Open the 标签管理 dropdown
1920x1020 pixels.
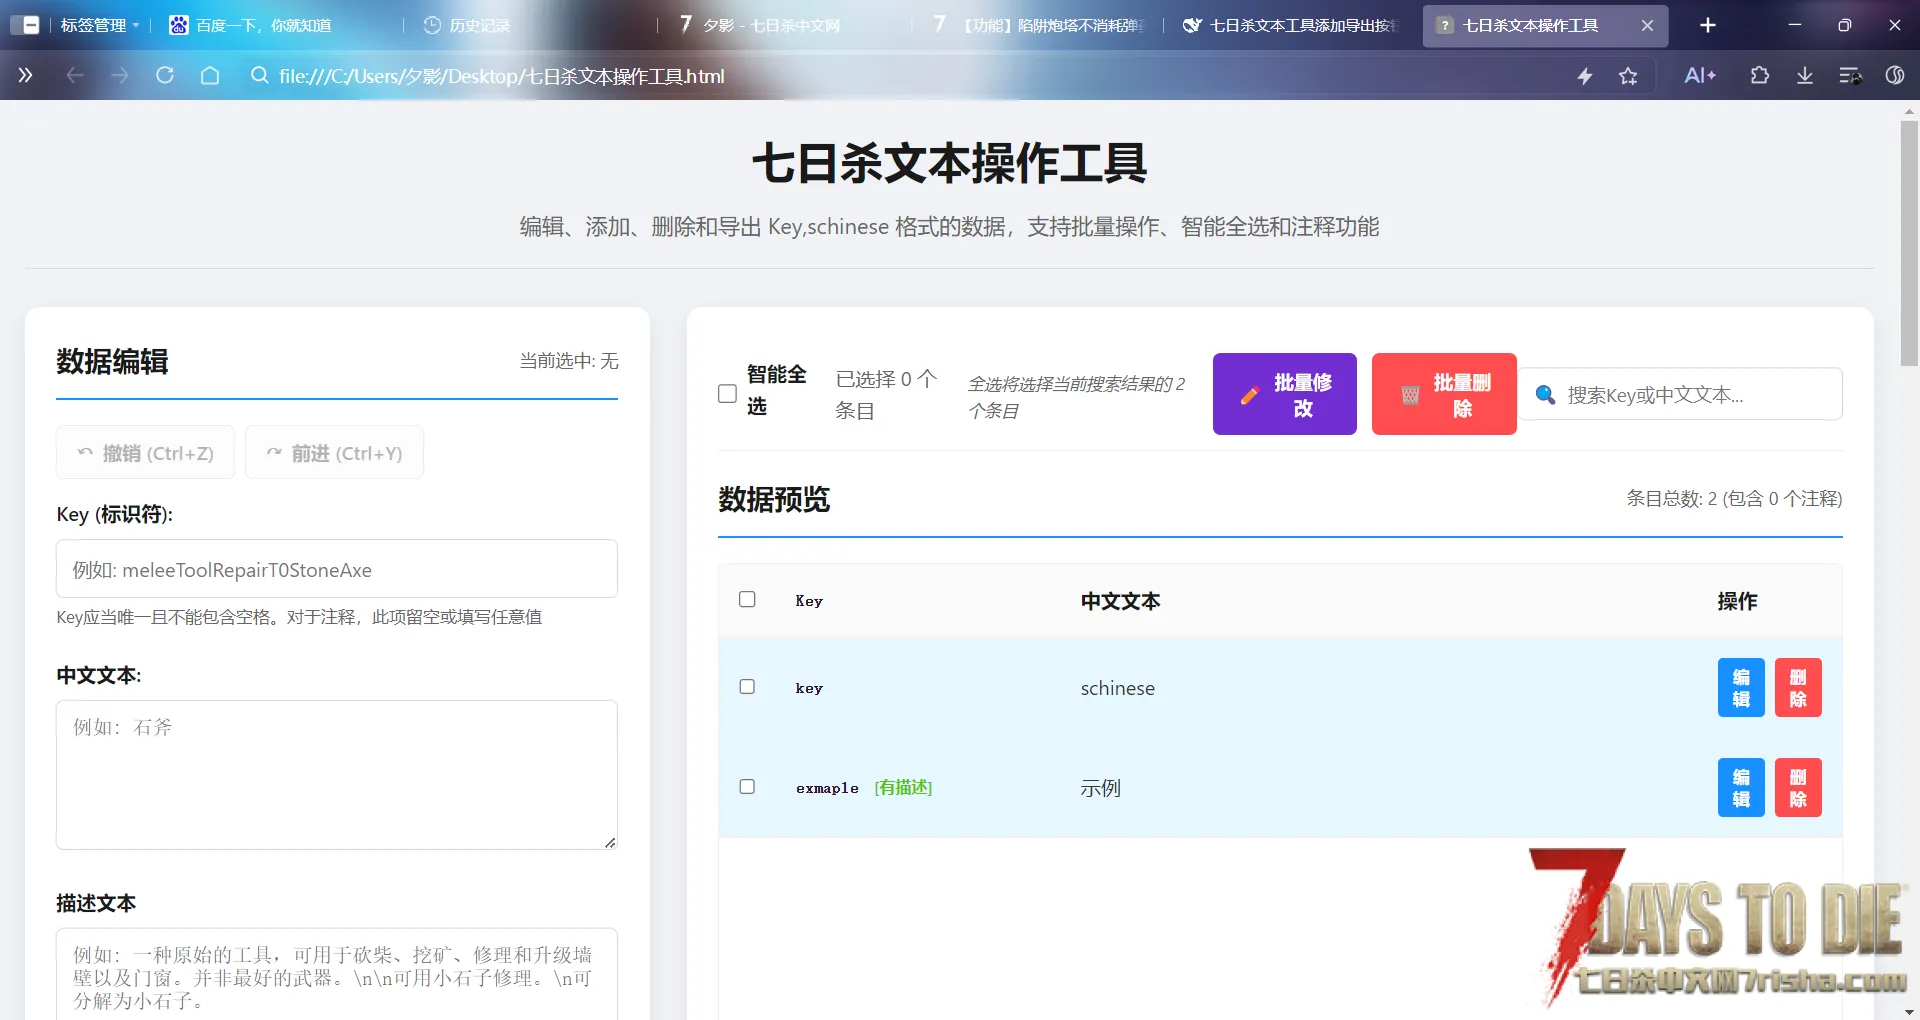click(98, 25)
